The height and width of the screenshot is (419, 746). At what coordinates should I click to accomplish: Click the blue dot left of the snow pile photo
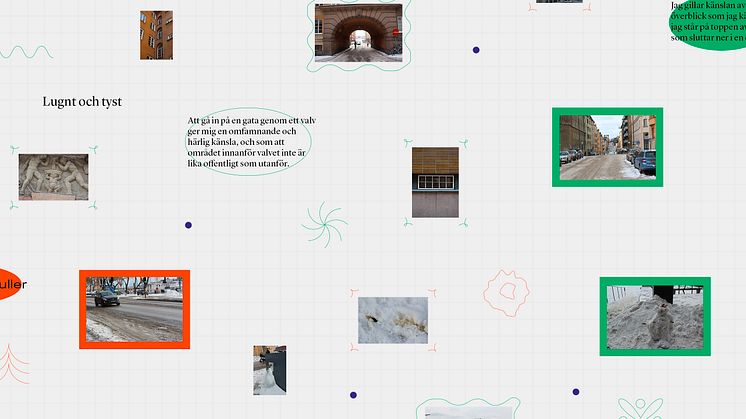coord(575,392)
